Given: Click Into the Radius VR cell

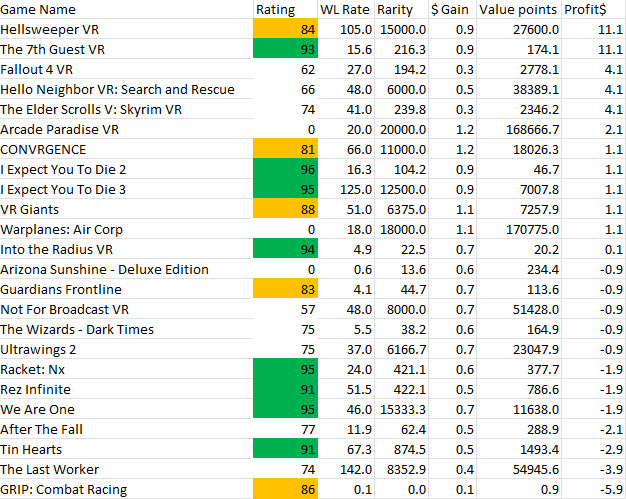Looking at the screenshot, I should tap(126, 249).
